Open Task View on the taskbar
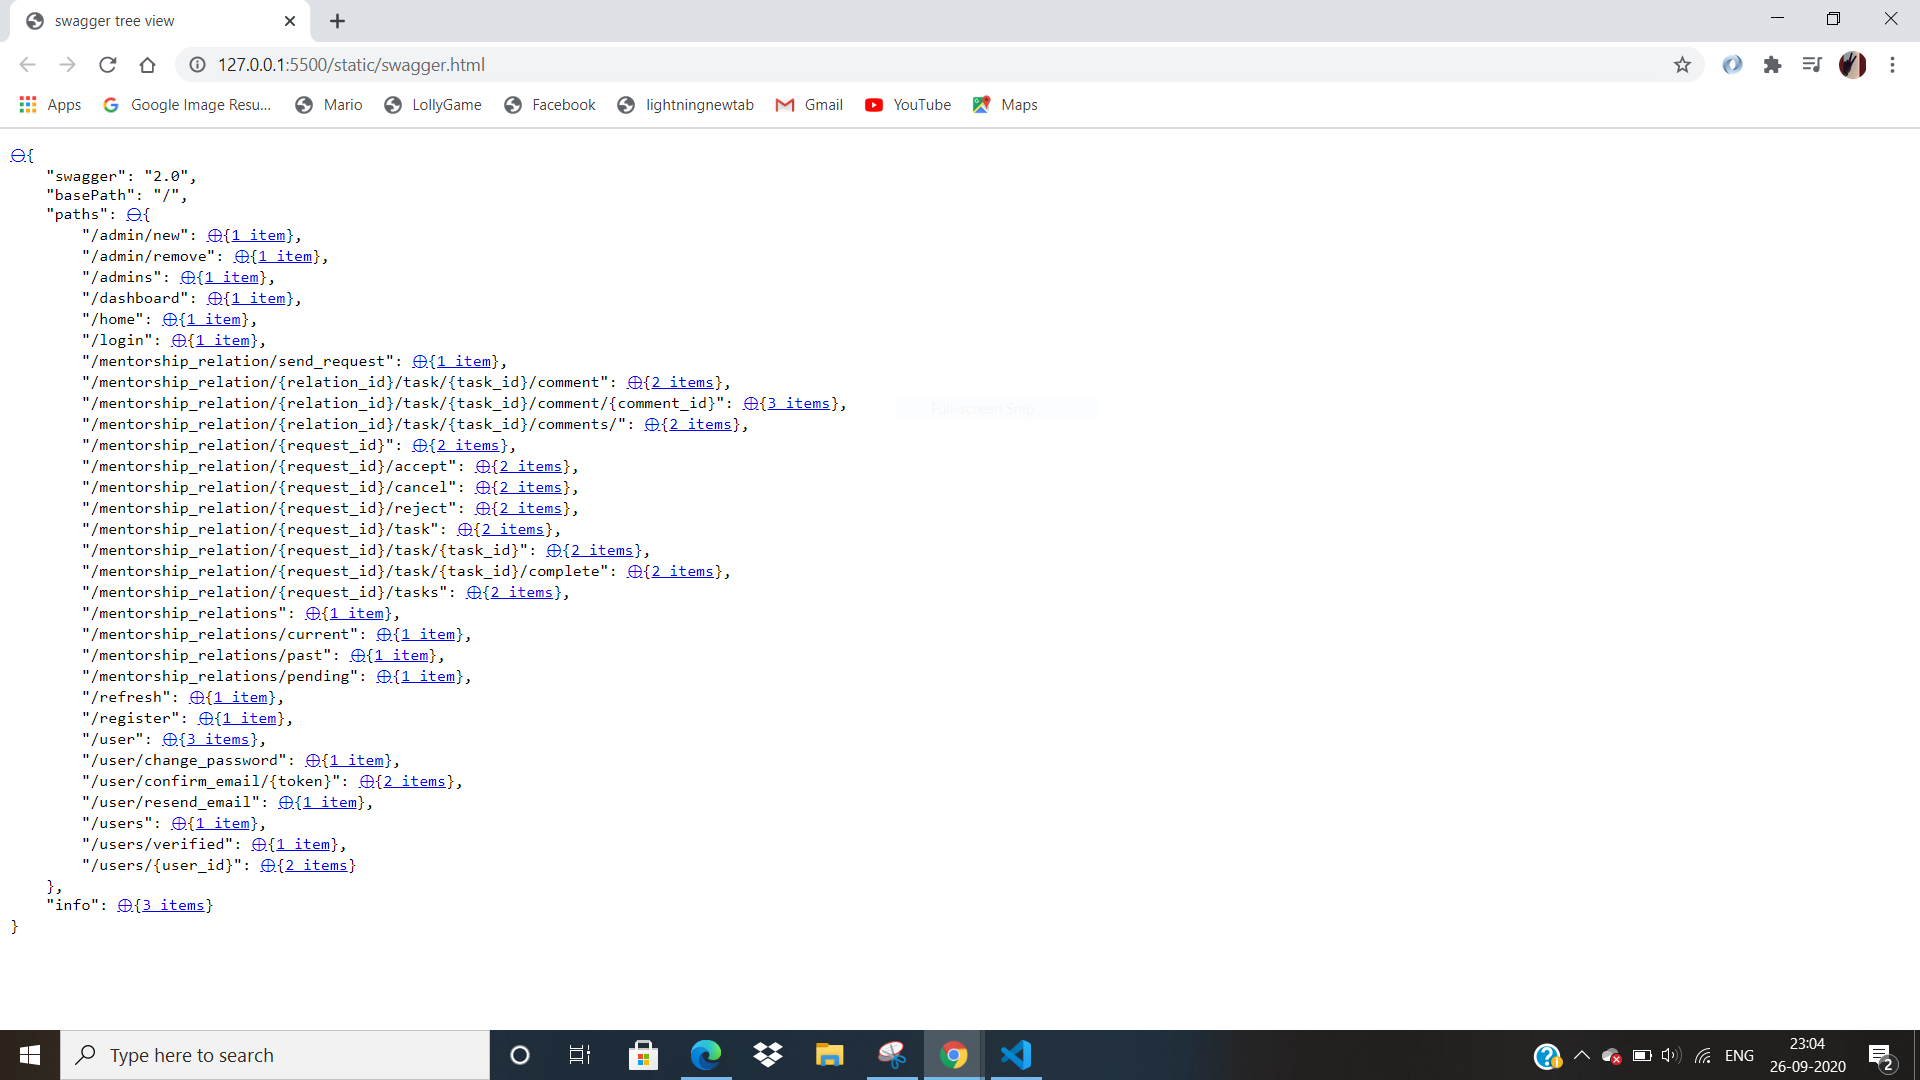This screenshot has width=1920, height=1080. (x=579, y=1055)
